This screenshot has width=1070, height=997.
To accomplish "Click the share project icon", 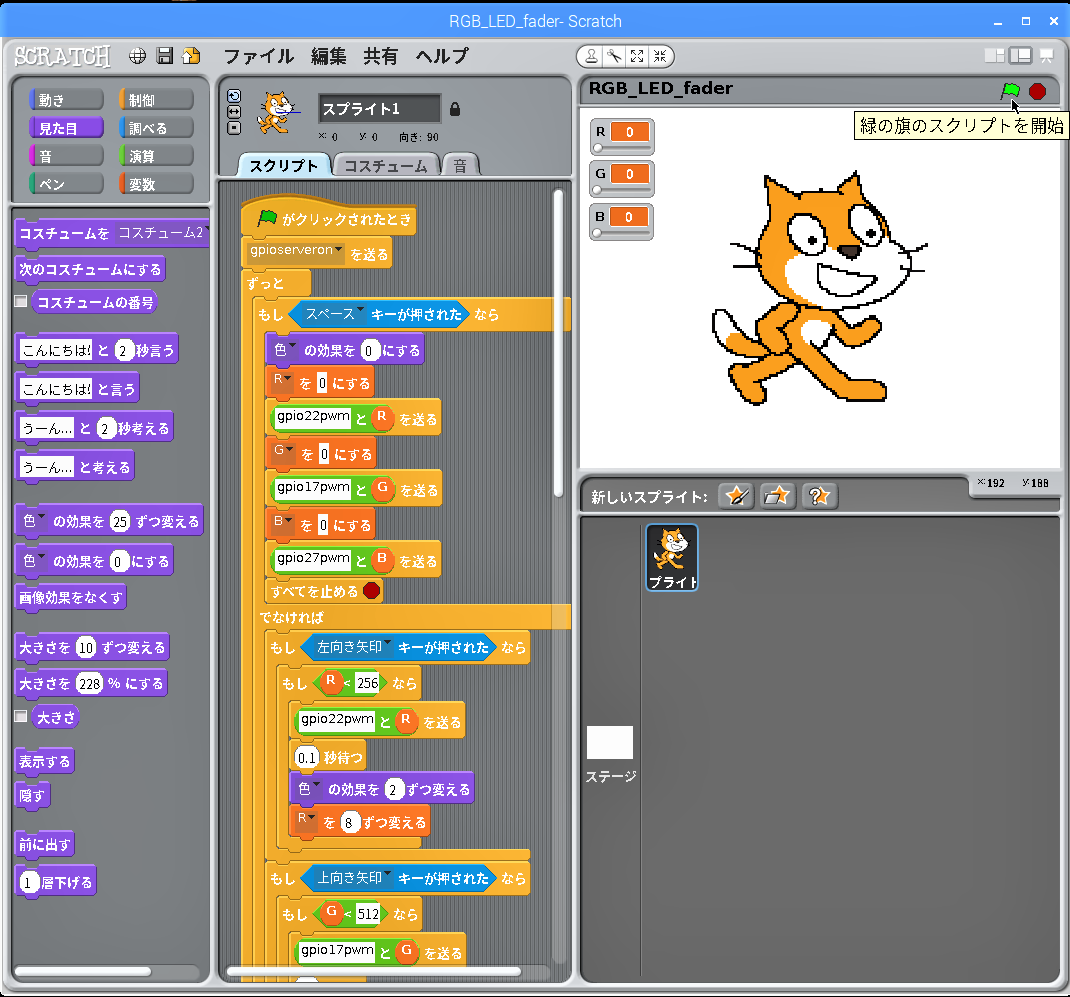I will (x=192, y=56).
